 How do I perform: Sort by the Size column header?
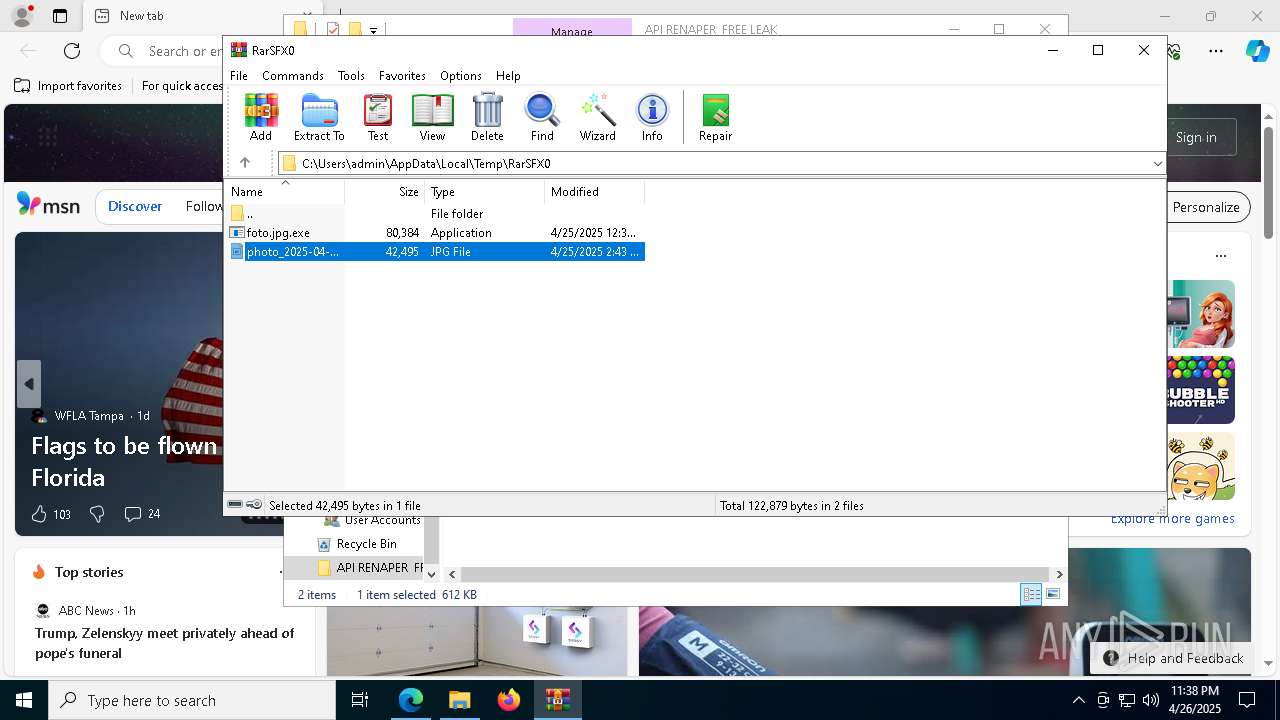coord(385,191)
